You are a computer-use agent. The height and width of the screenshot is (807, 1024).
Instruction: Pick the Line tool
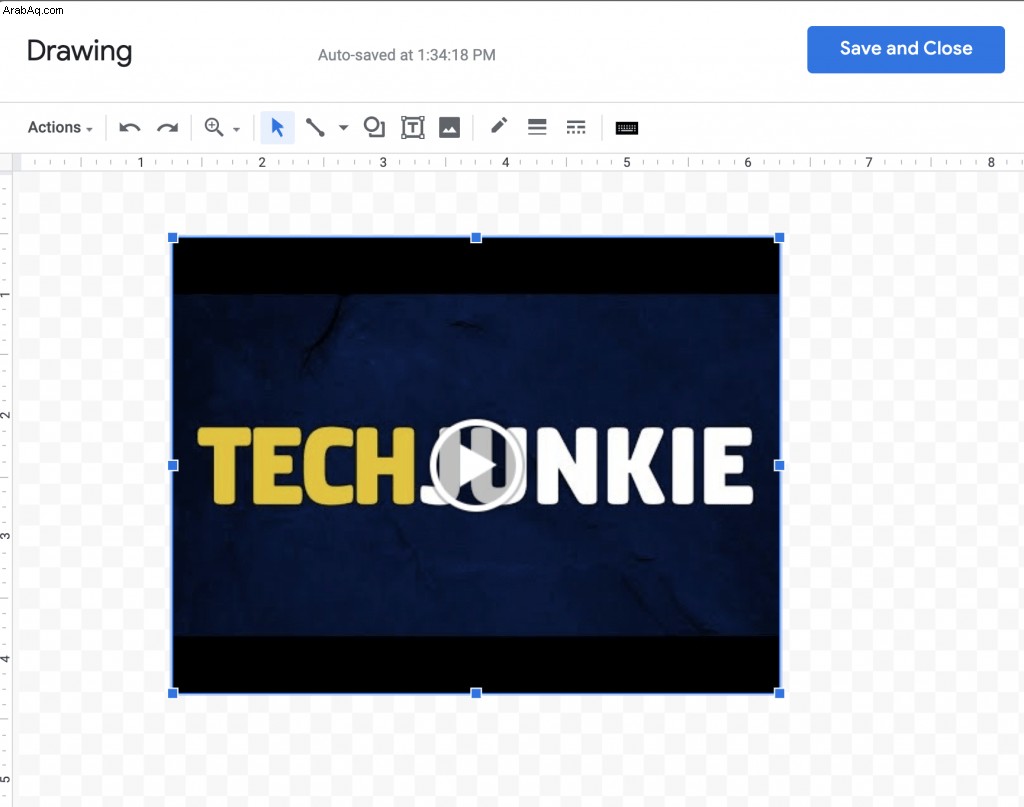click(315, 127)
